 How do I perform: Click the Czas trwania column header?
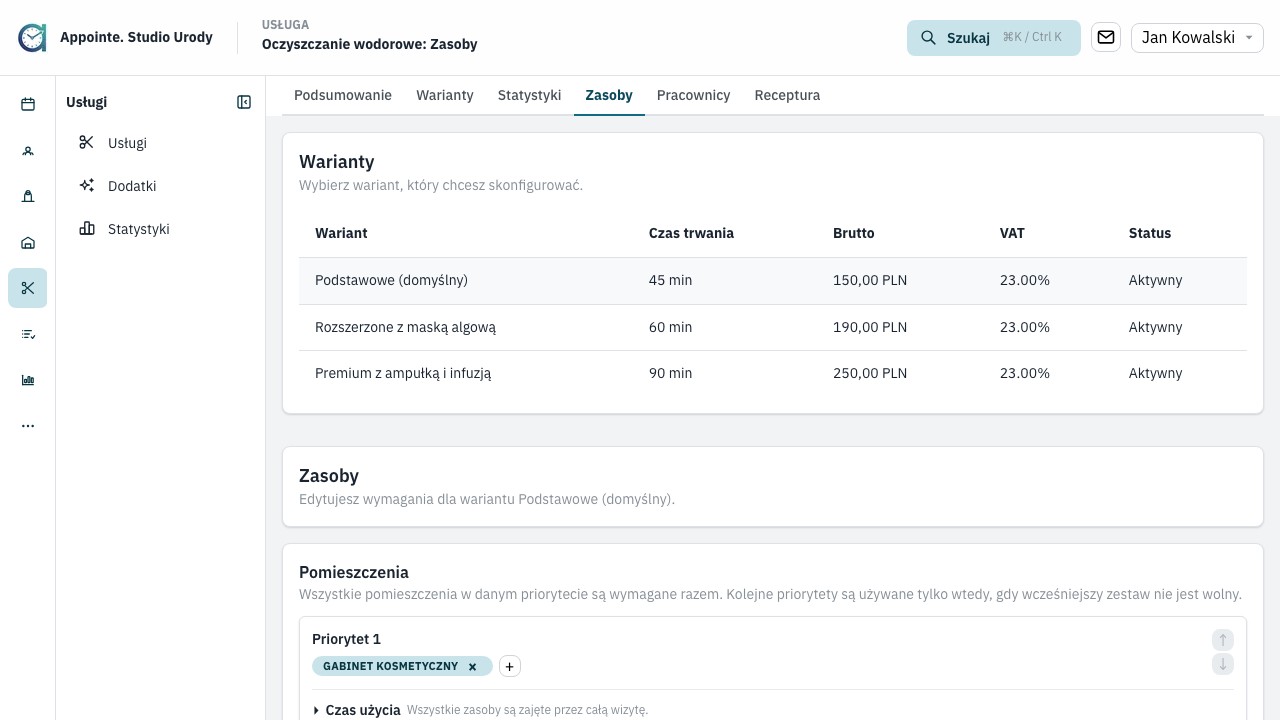(x=691, y=233)
